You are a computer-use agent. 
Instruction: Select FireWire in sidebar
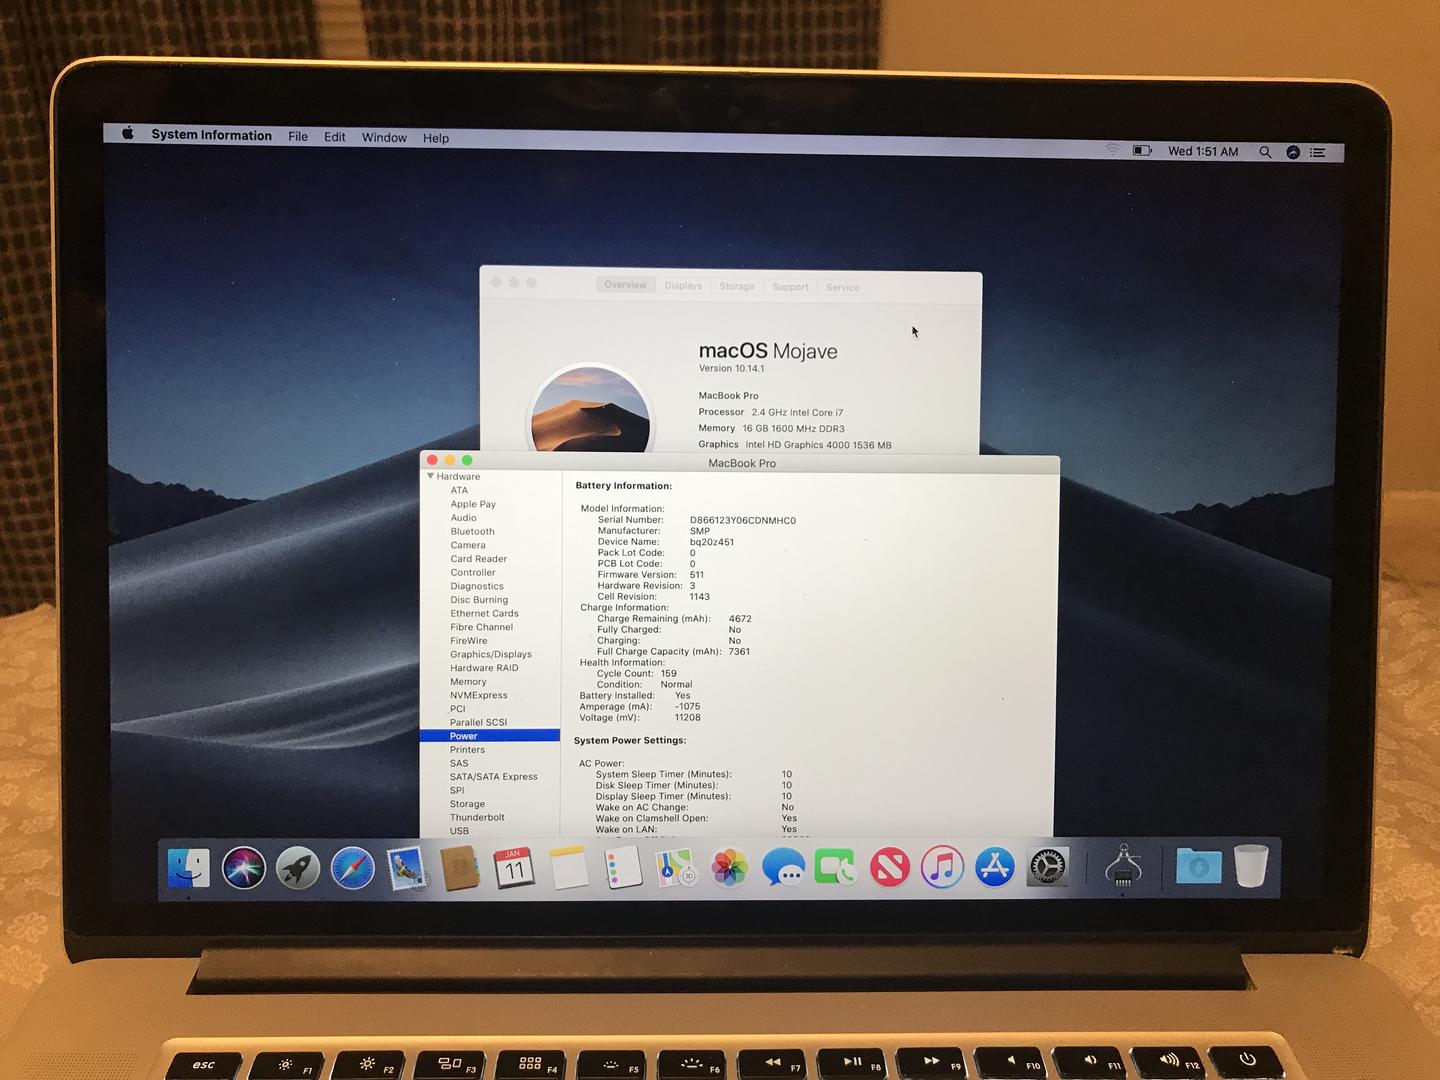(x=469, y=641)
